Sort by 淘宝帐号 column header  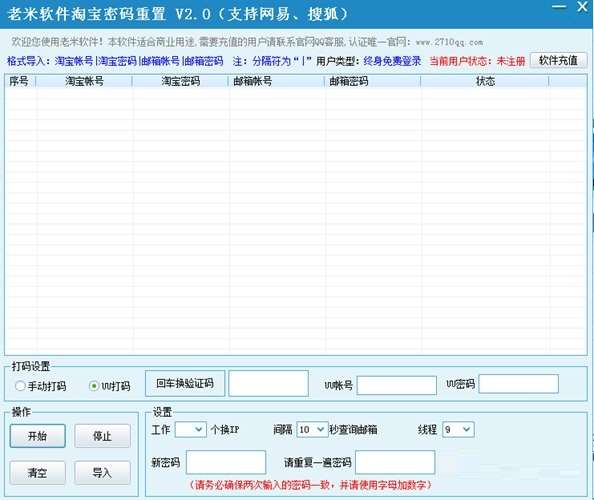[x=84, y=81]
